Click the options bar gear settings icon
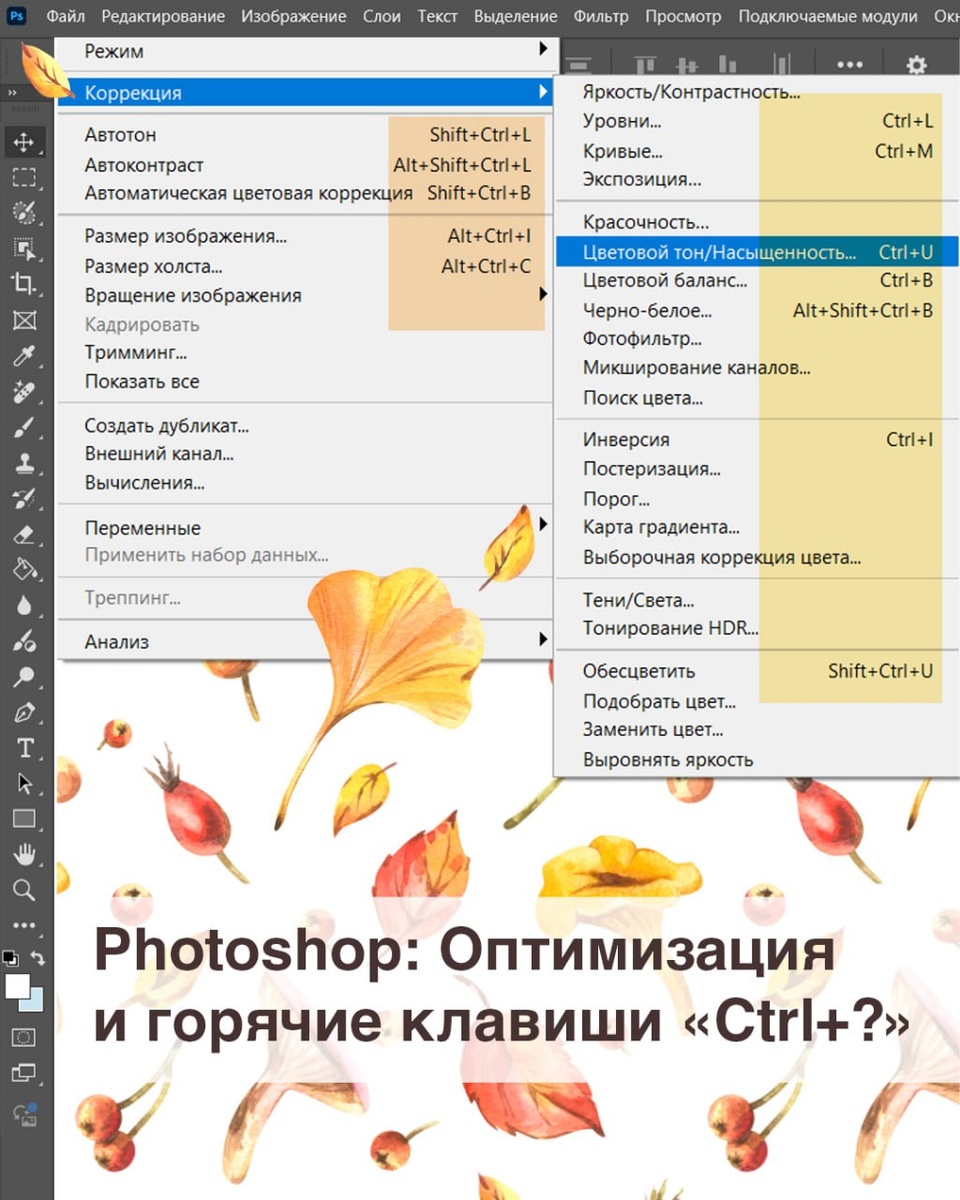The image size is (960, 1200). pyautogui.click(x=916, y=66)
